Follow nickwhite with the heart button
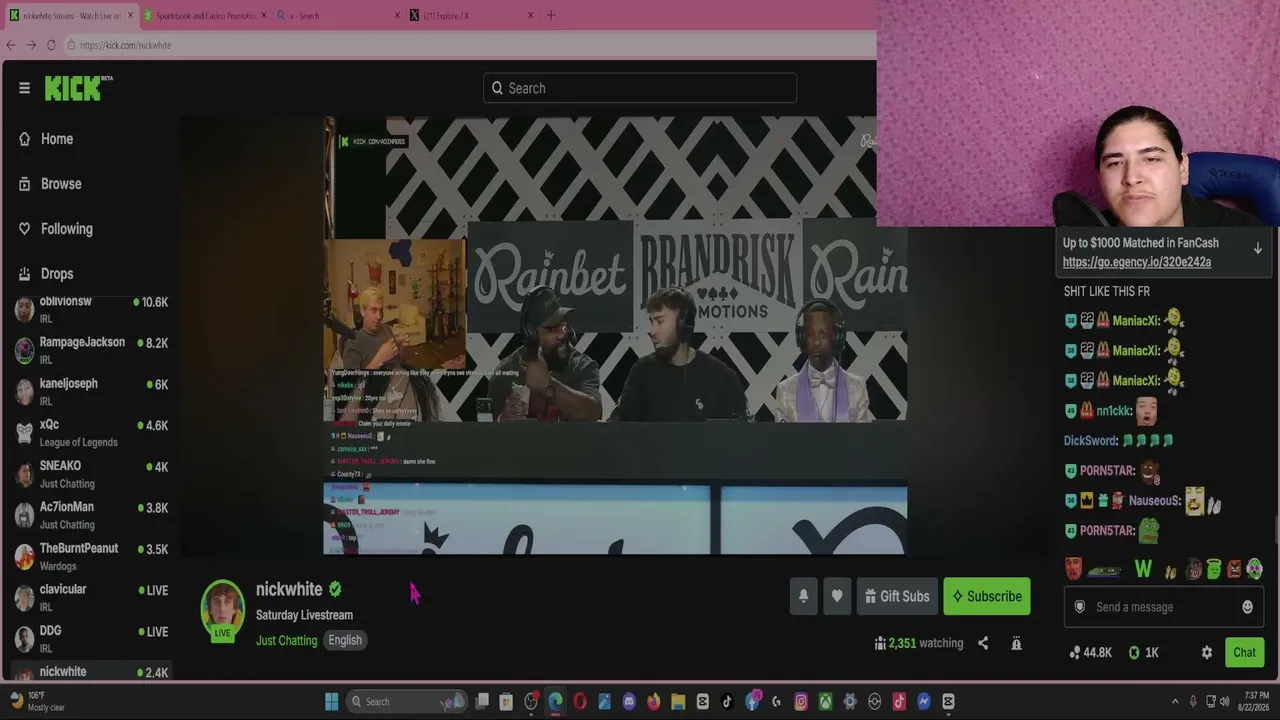 tap(837, 596)
